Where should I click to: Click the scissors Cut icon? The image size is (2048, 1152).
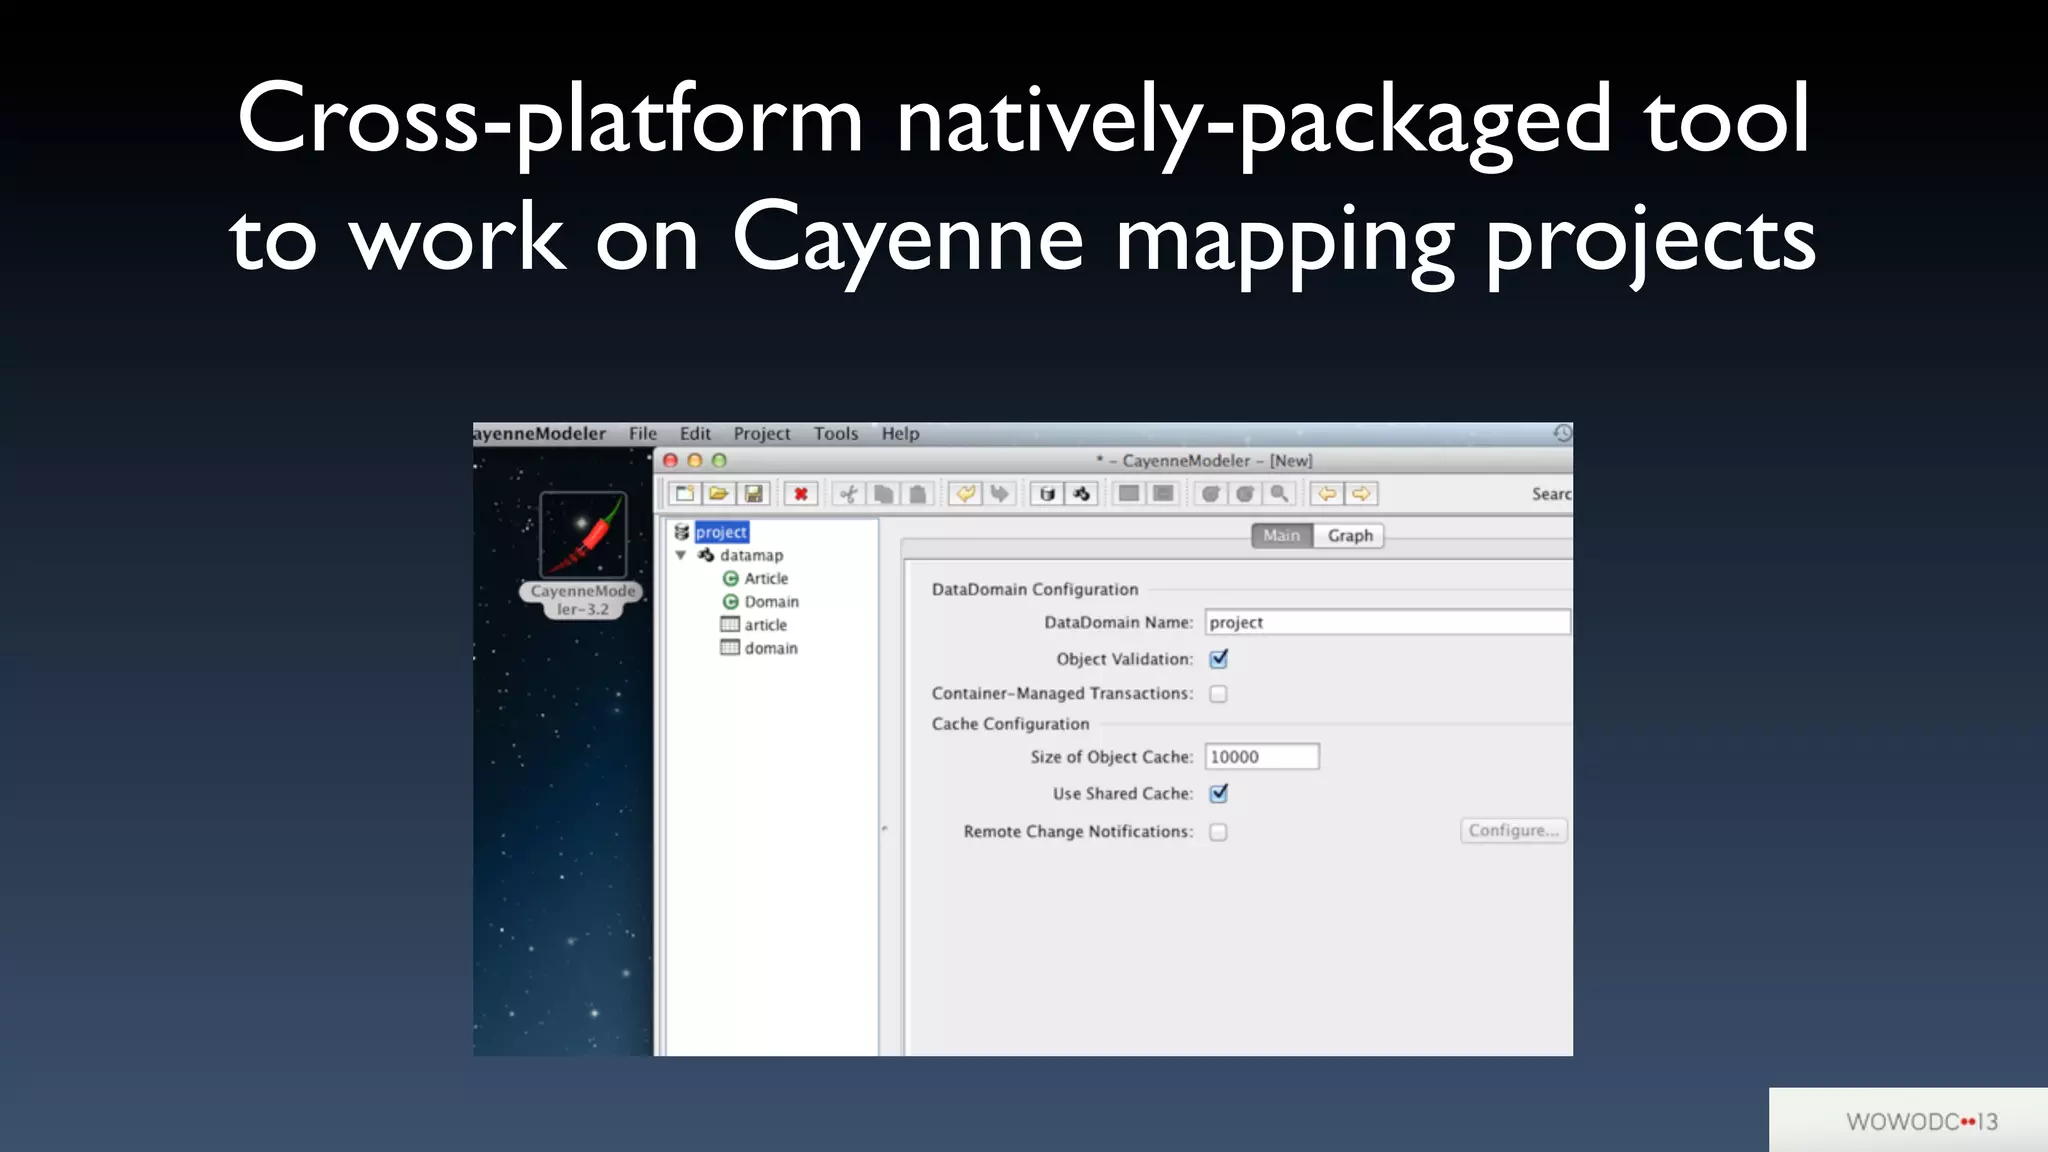click(x=849, y=493)
